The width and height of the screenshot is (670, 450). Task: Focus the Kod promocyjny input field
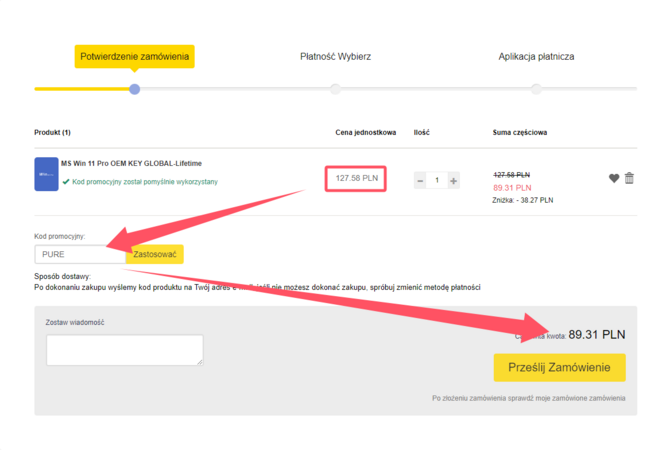tap(79, 254)
